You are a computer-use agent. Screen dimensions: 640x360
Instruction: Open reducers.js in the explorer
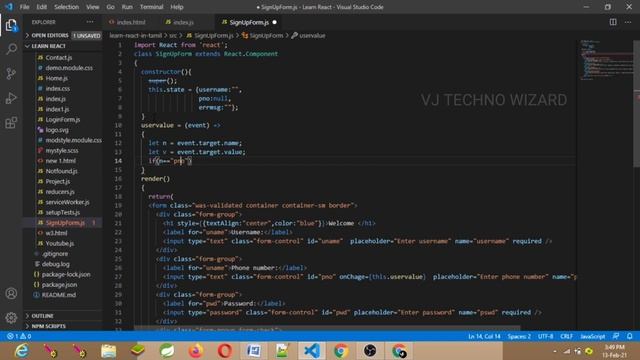point(60,192)
